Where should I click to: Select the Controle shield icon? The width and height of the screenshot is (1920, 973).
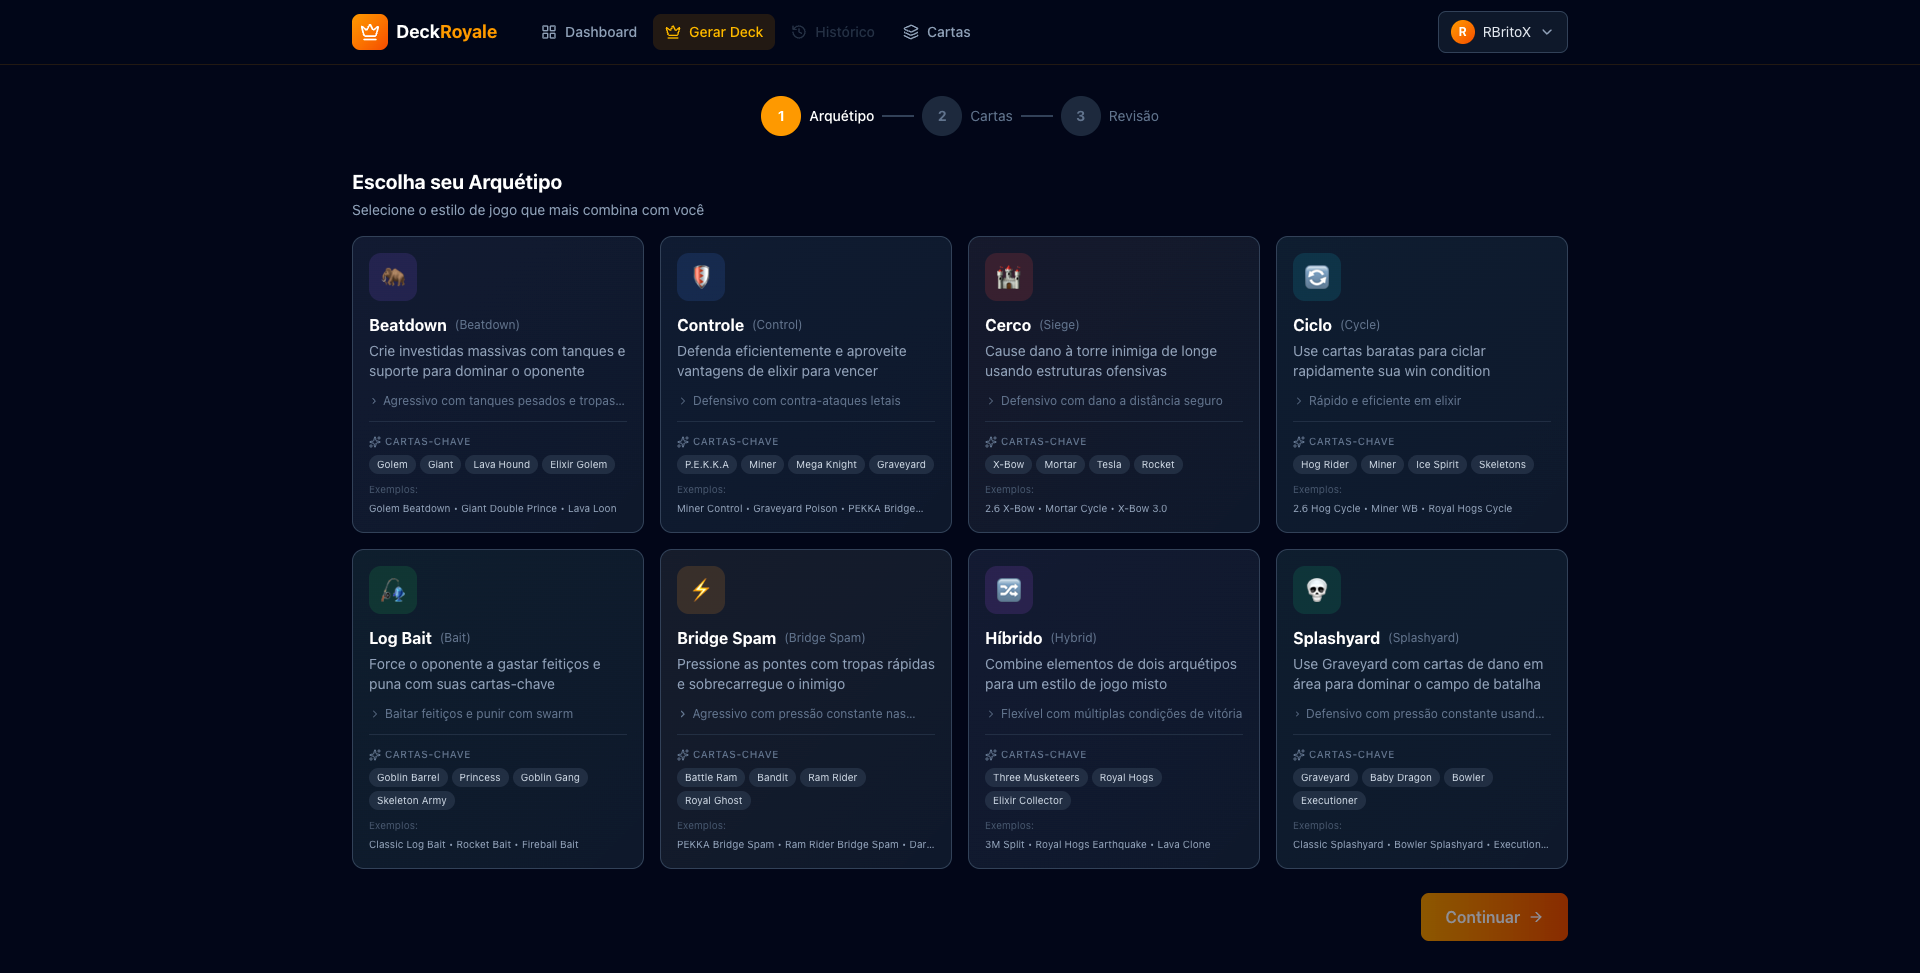pos(701,277)
